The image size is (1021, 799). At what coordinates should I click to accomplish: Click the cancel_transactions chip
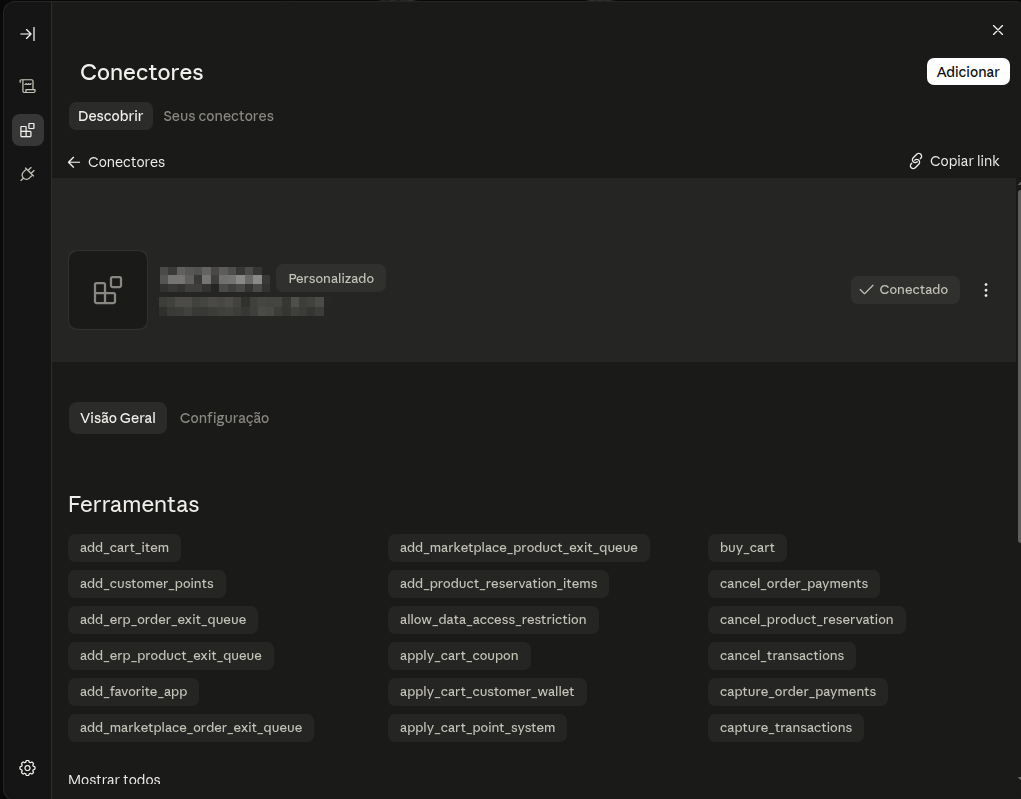pos(781,656)
